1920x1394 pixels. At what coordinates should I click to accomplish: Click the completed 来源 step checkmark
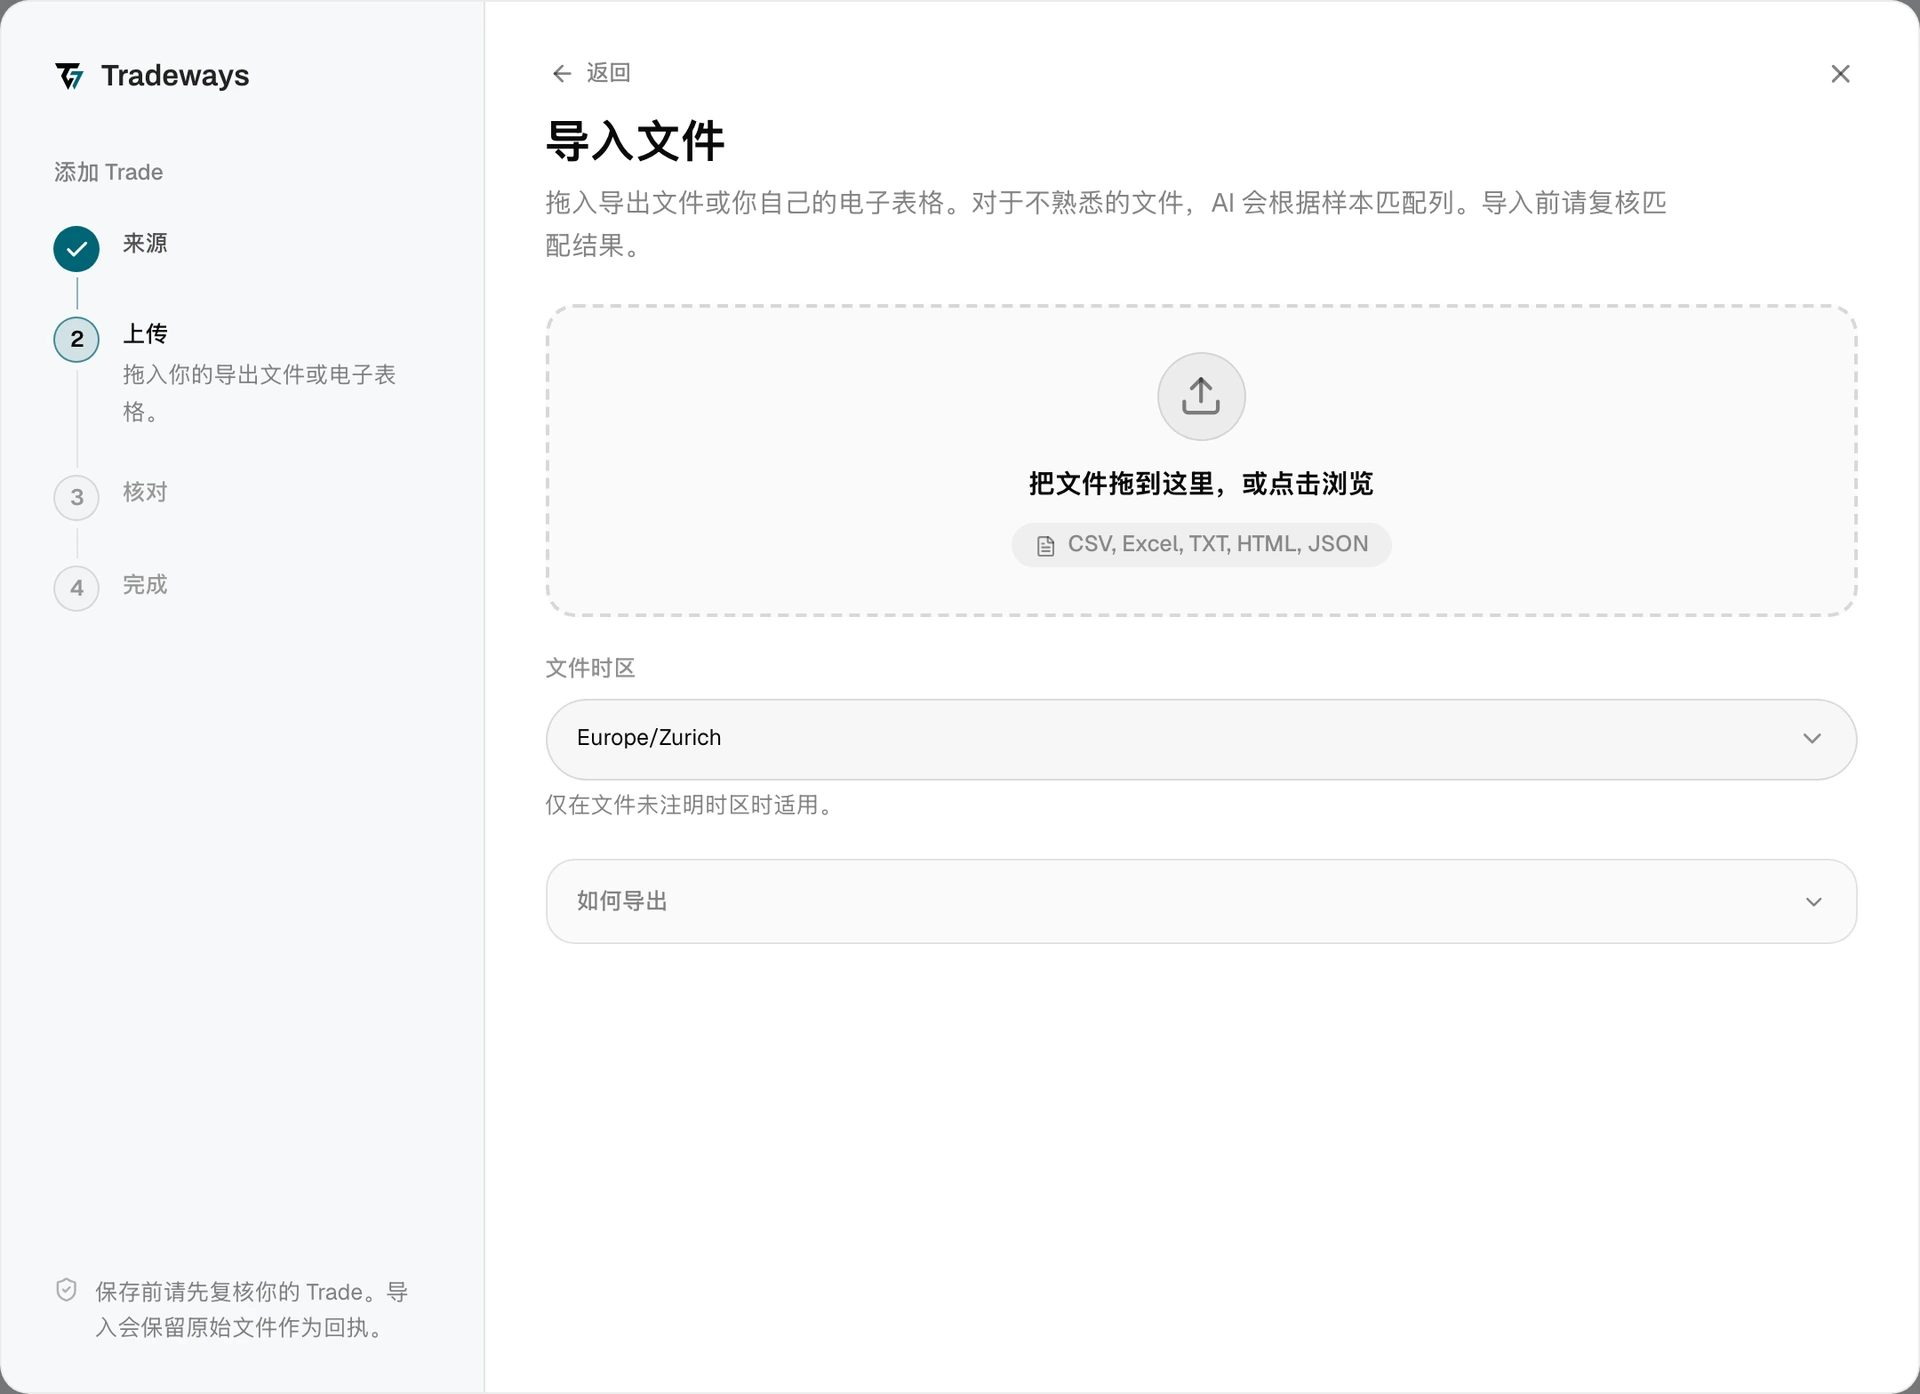(x=76, y=249)
